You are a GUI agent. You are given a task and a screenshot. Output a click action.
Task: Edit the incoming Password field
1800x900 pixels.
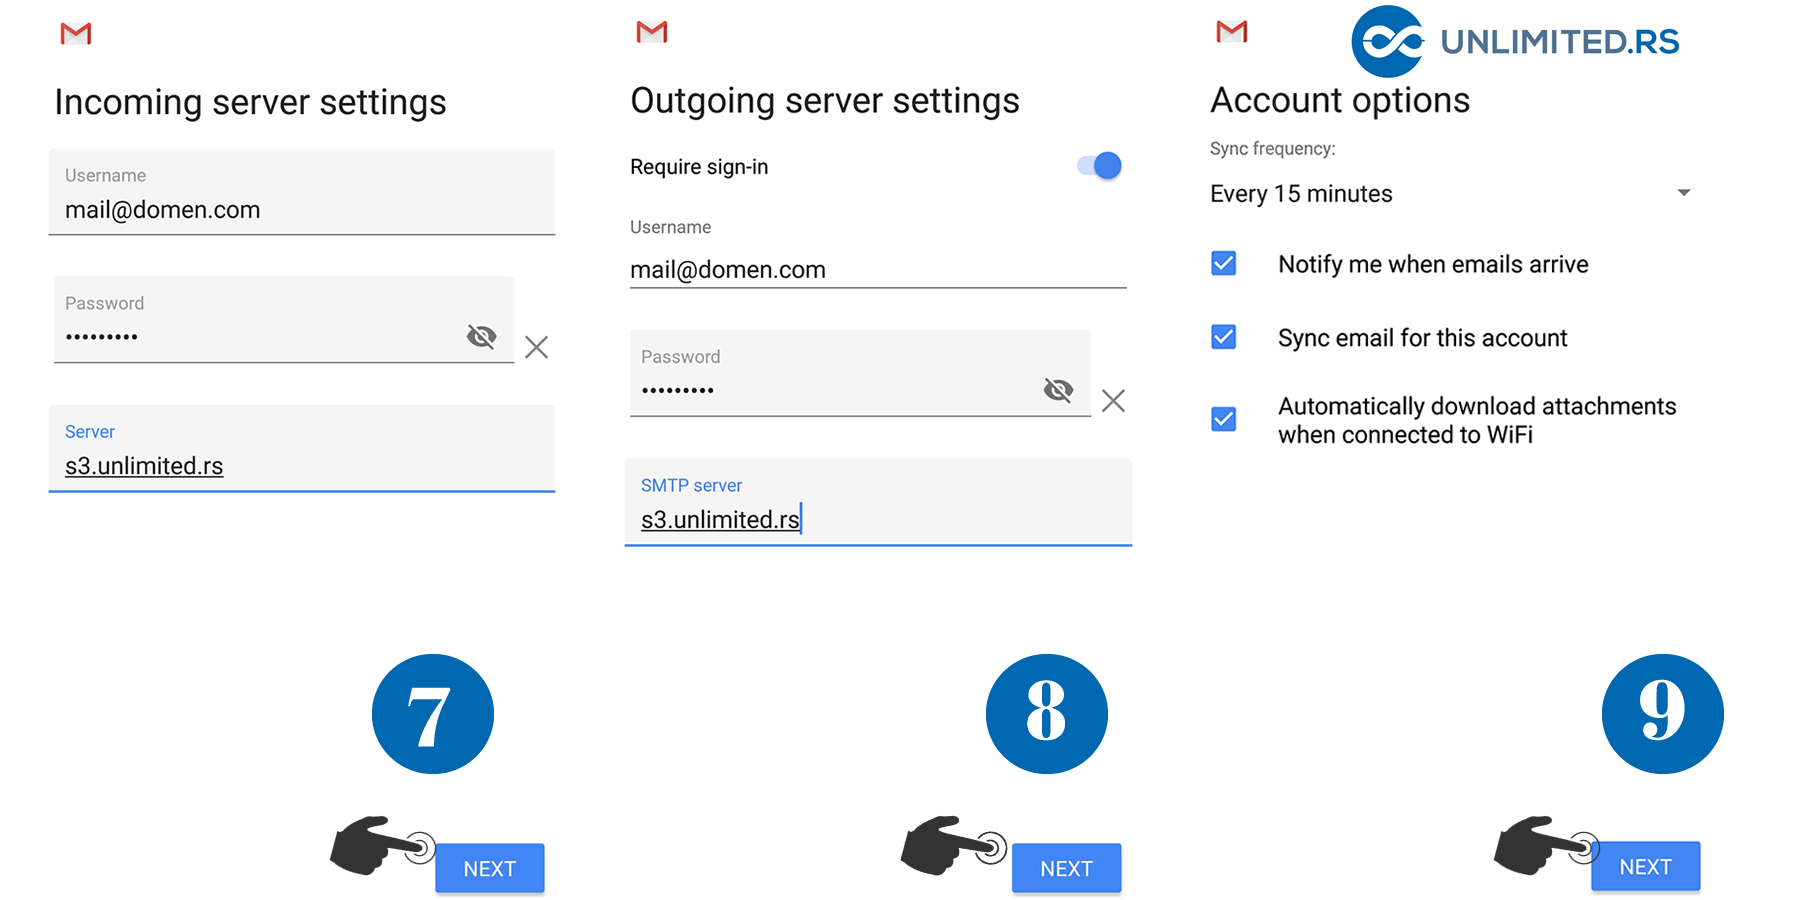(284, 320)
